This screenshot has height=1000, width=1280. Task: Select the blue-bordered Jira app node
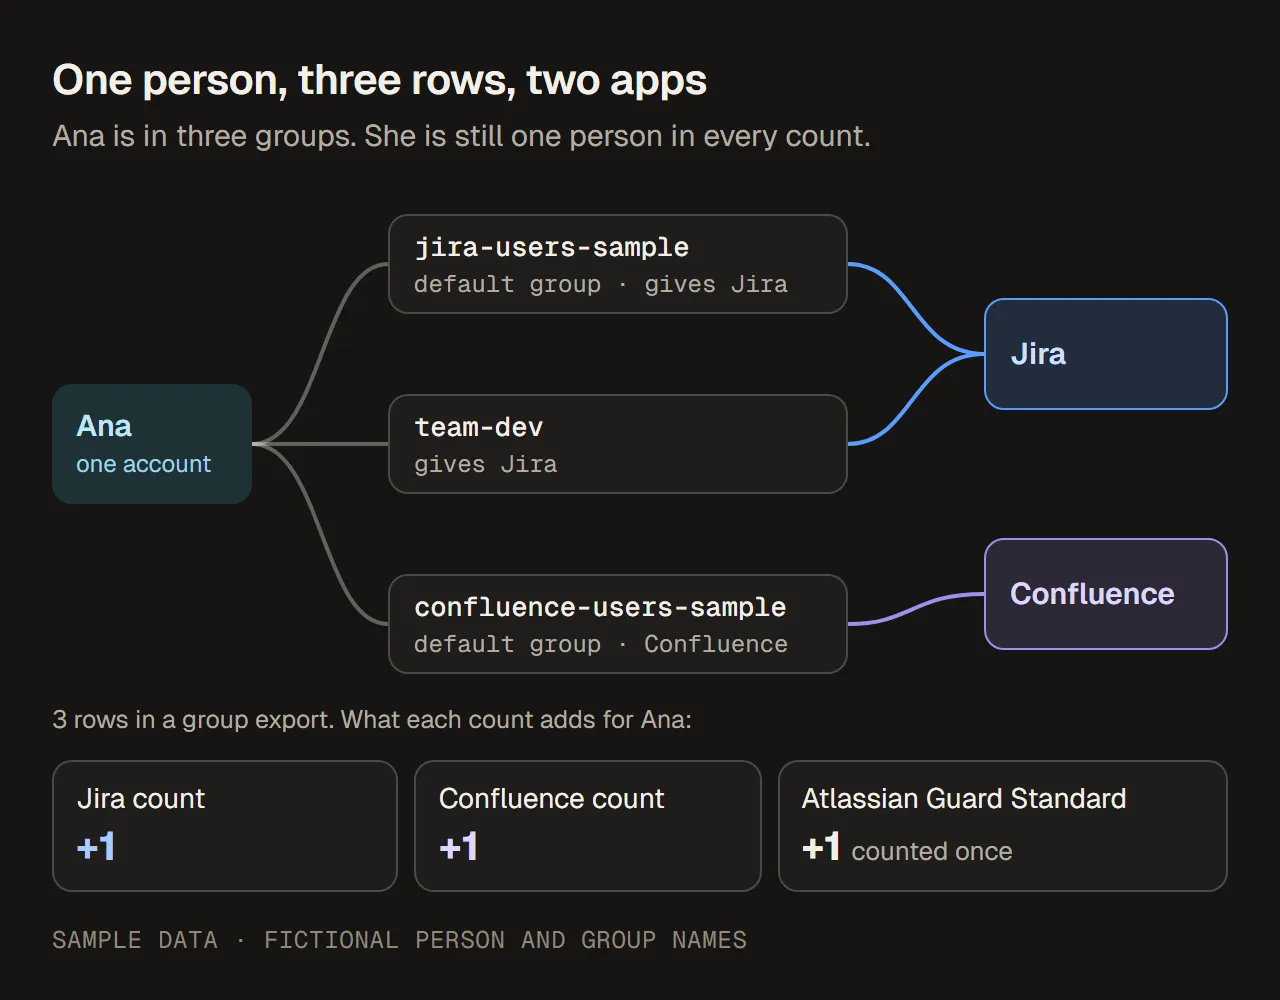coord(1106,354)
